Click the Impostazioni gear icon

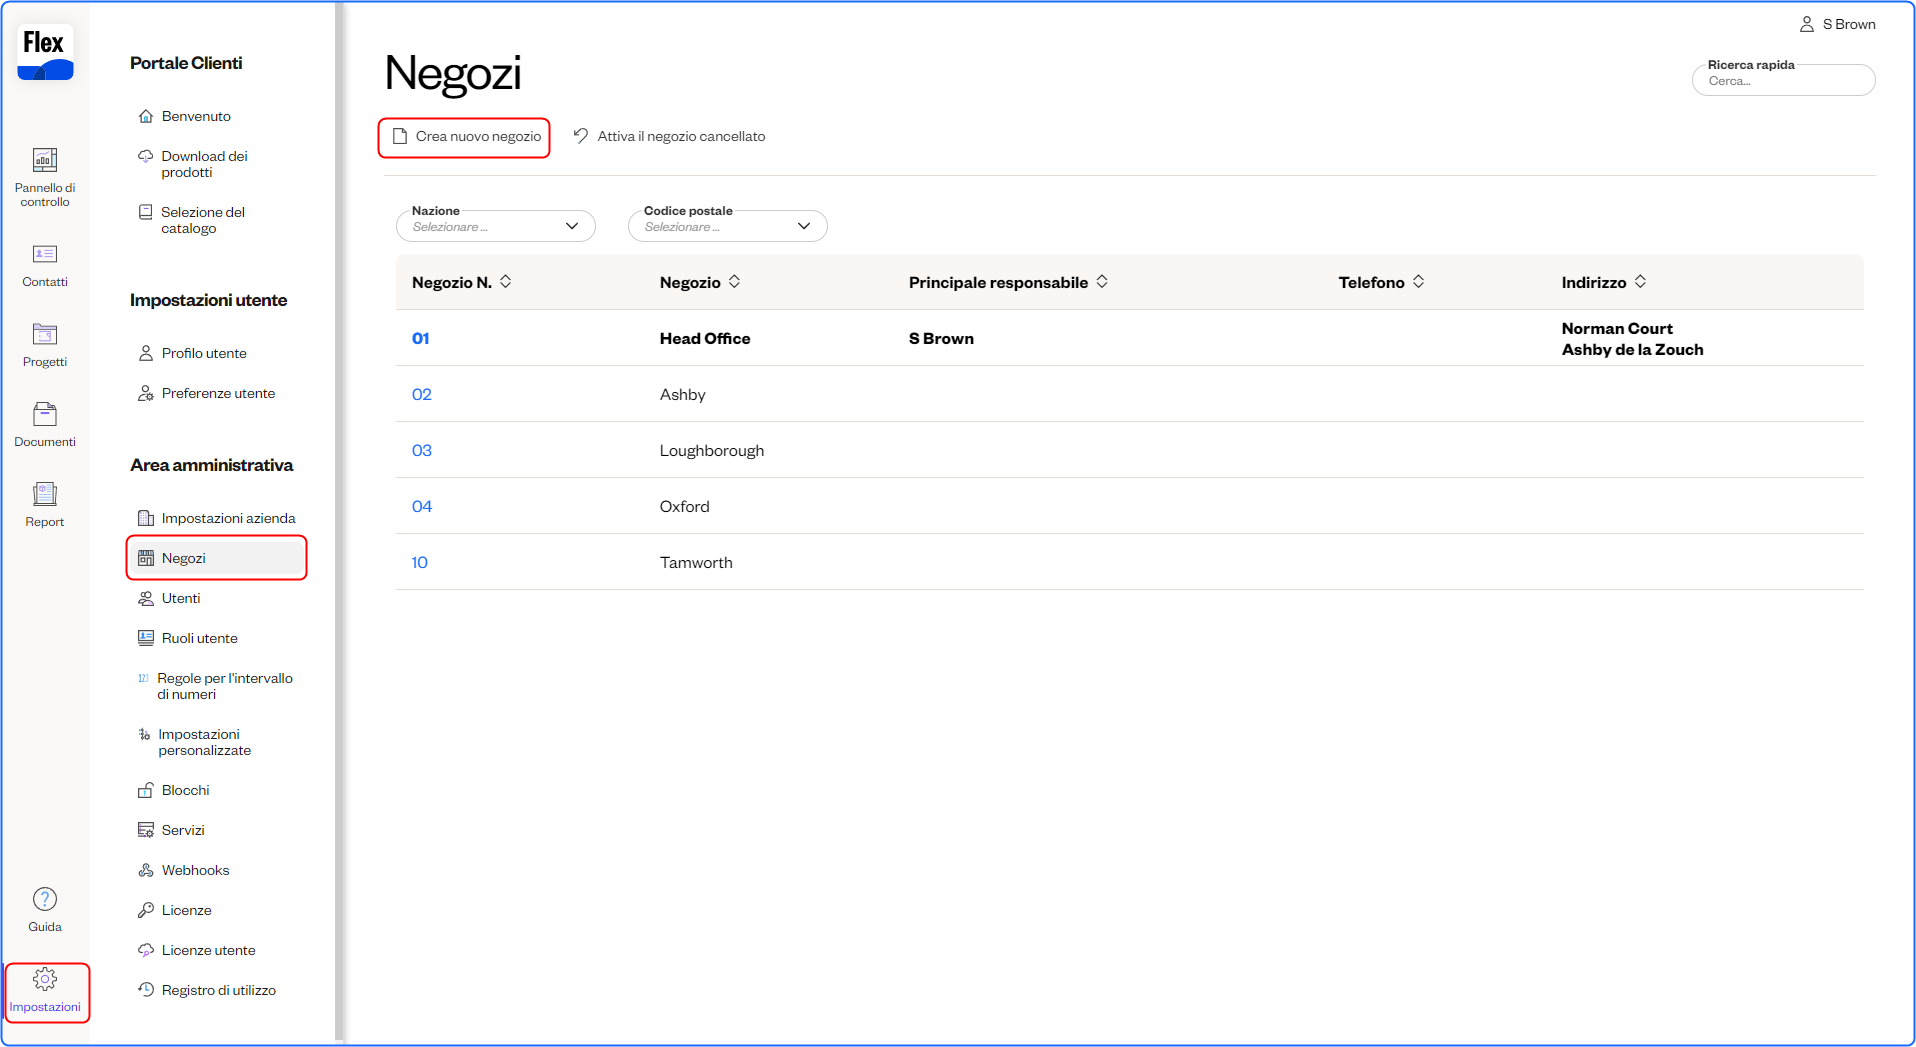pos(45,980)
